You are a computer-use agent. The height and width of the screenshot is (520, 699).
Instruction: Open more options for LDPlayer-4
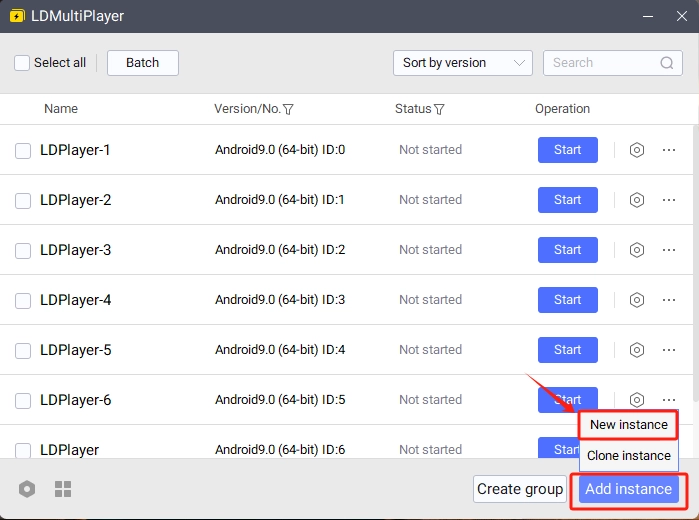pos(669,300)
